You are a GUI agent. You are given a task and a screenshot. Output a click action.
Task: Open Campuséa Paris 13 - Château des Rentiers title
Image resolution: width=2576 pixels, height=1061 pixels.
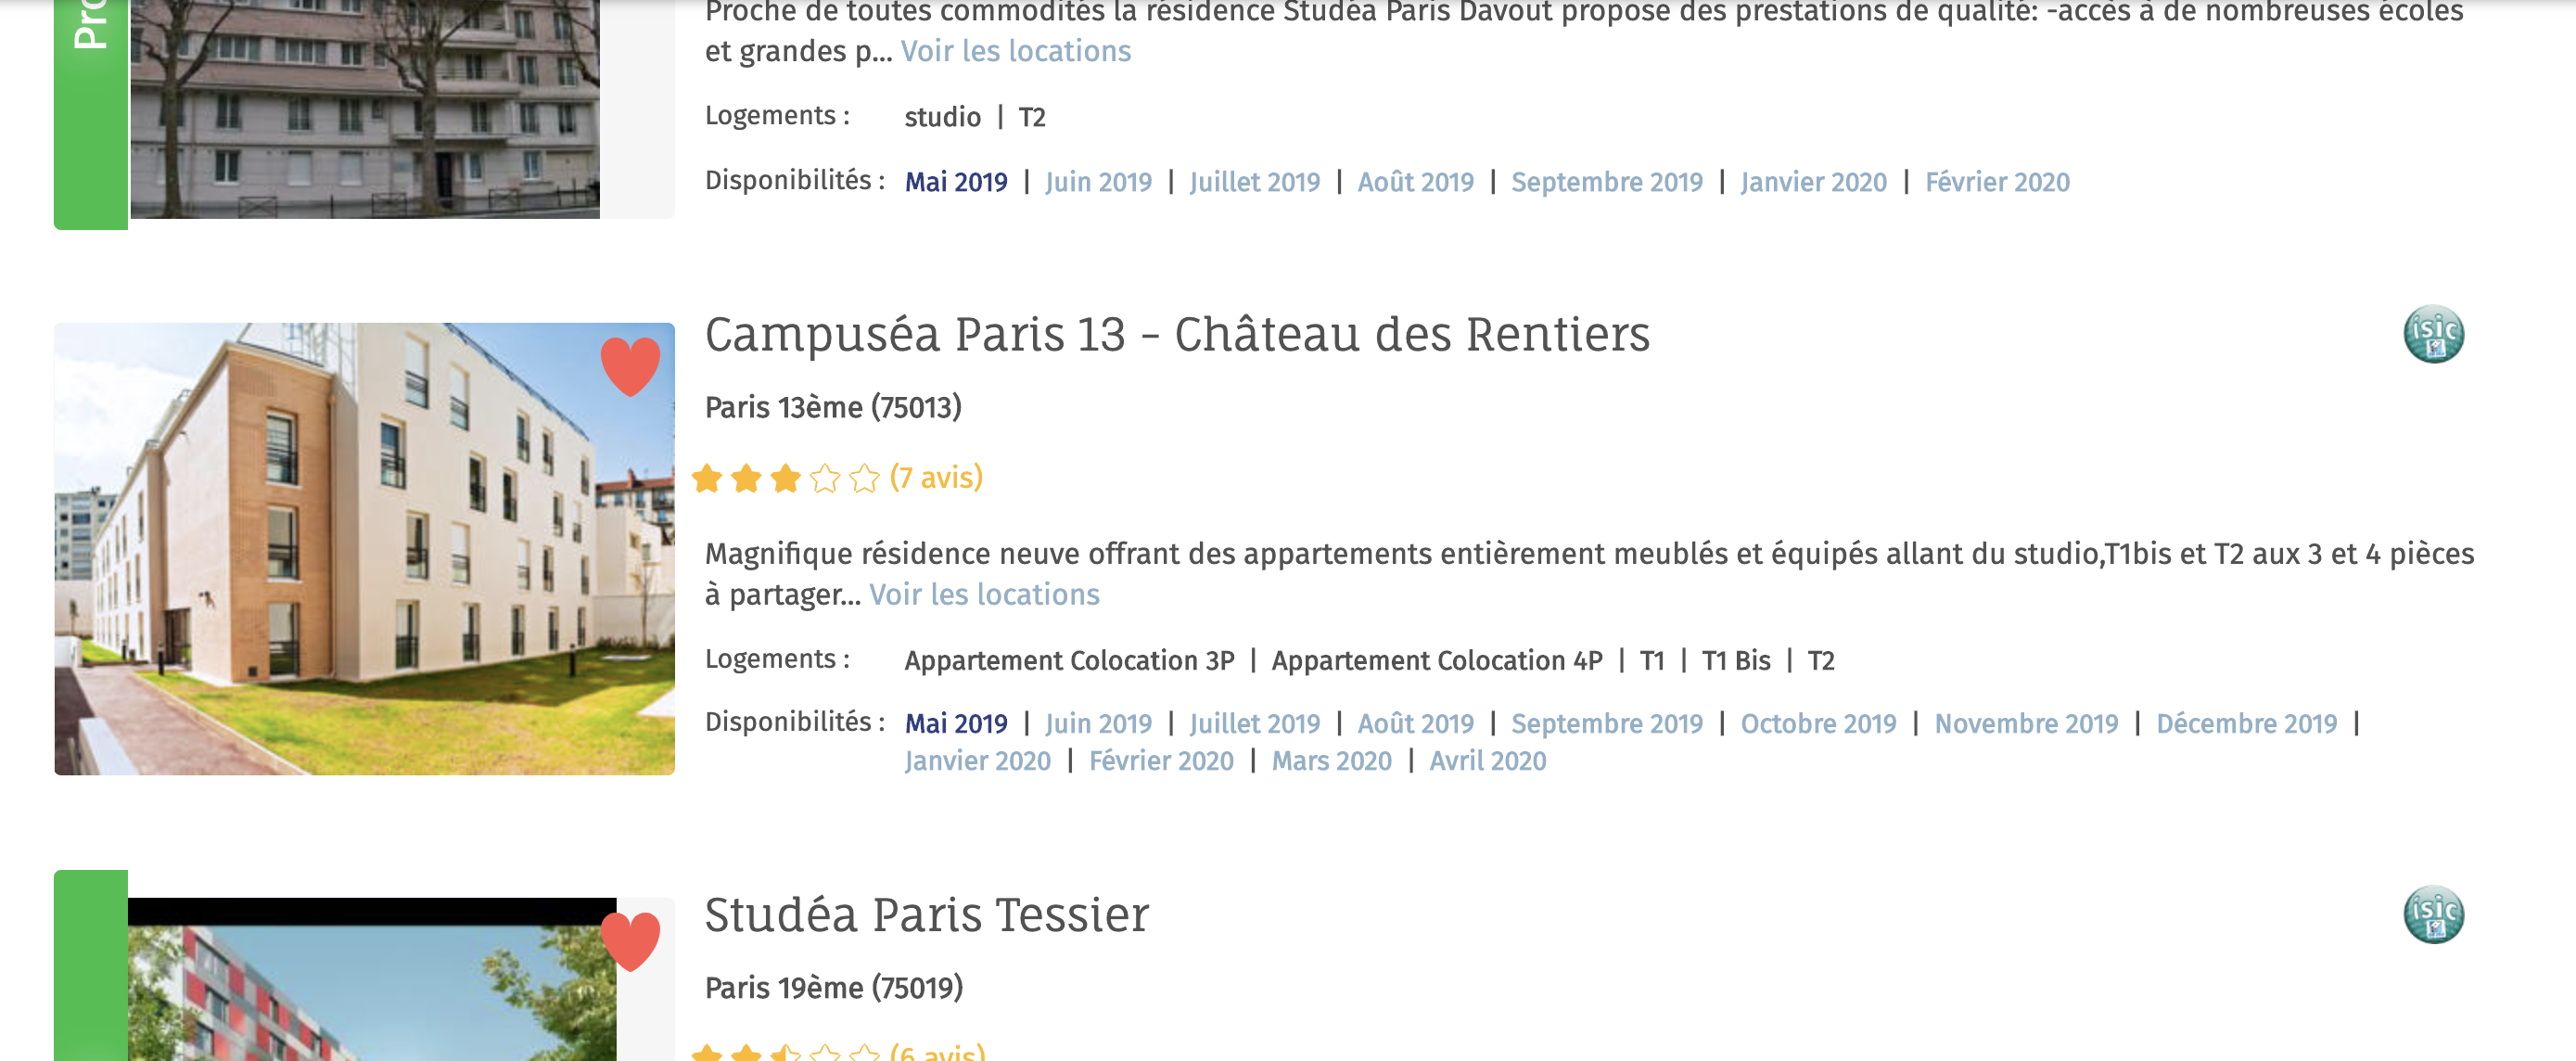(x=1177, y=334)
